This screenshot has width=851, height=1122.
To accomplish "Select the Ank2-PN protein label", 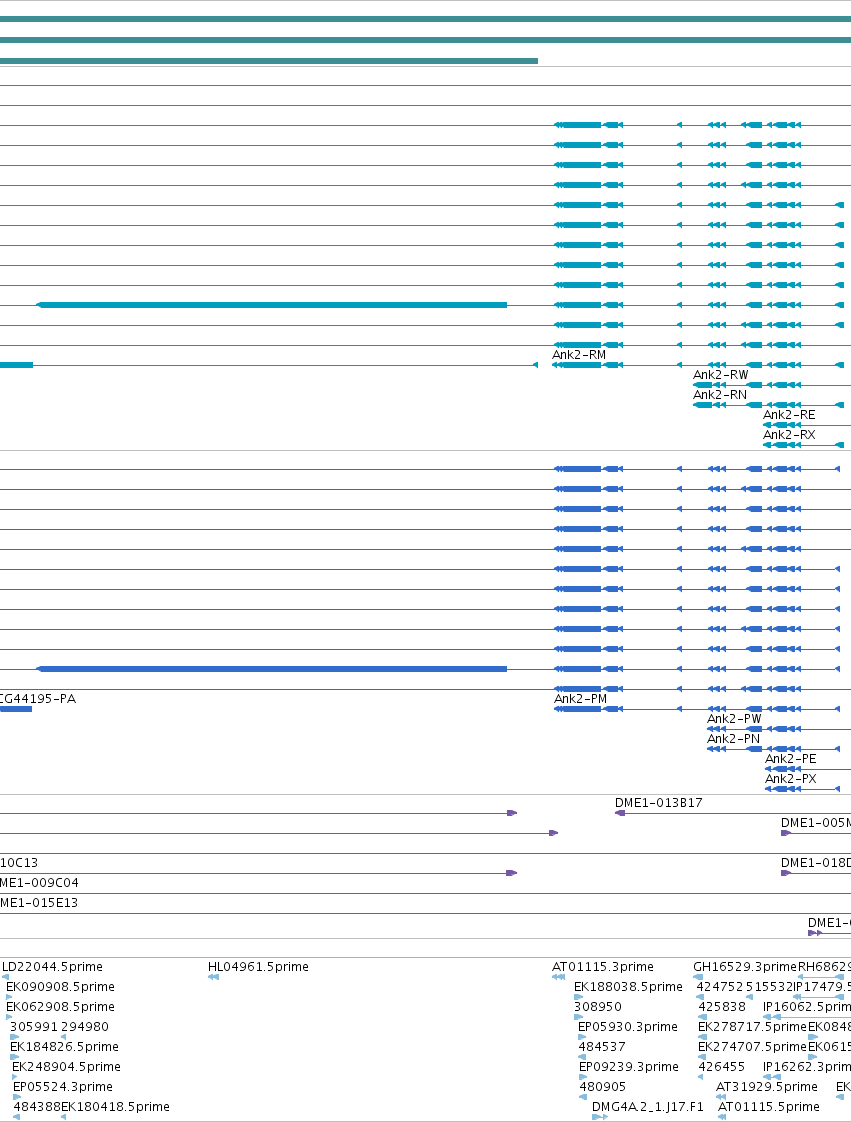I will [734, 739].
